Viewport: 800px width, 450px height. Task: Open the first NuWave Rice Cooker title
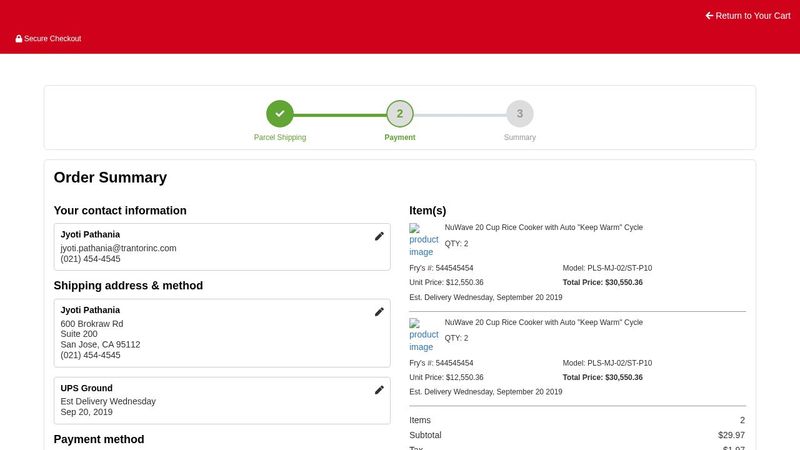[x=543, y=228]
